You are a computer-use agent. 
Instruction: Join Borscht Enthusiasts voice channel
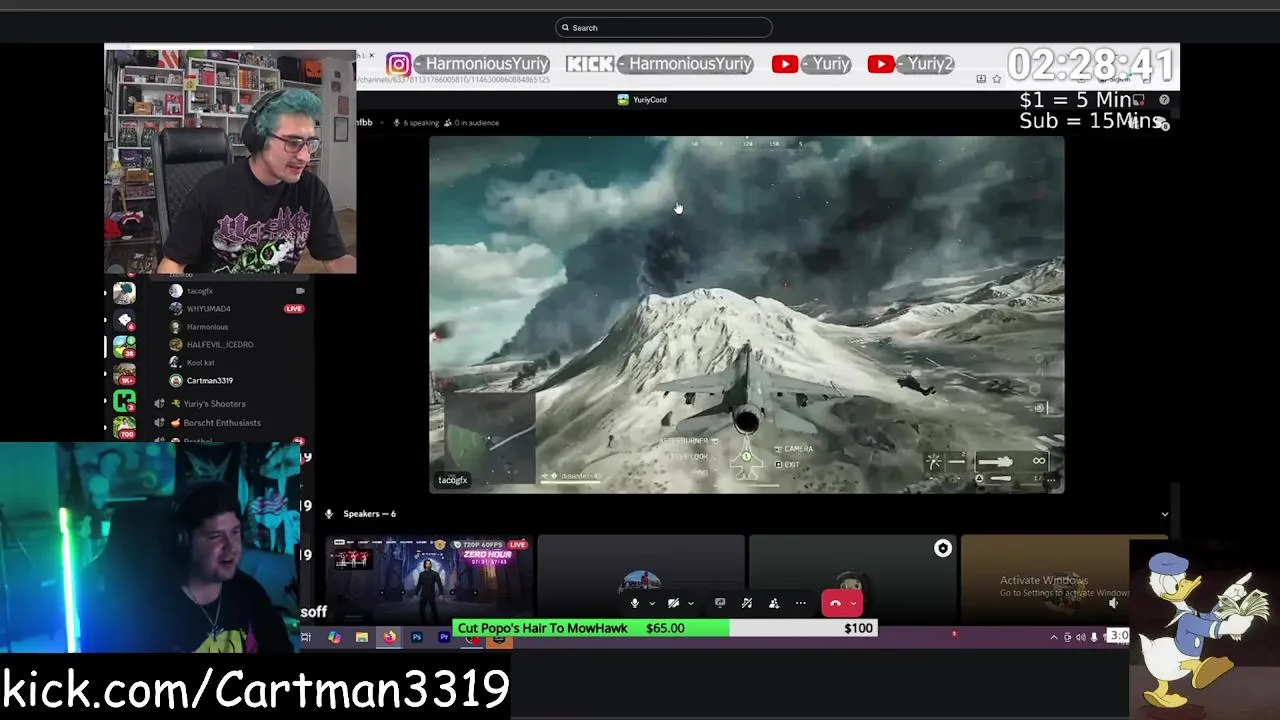(221, 423)
